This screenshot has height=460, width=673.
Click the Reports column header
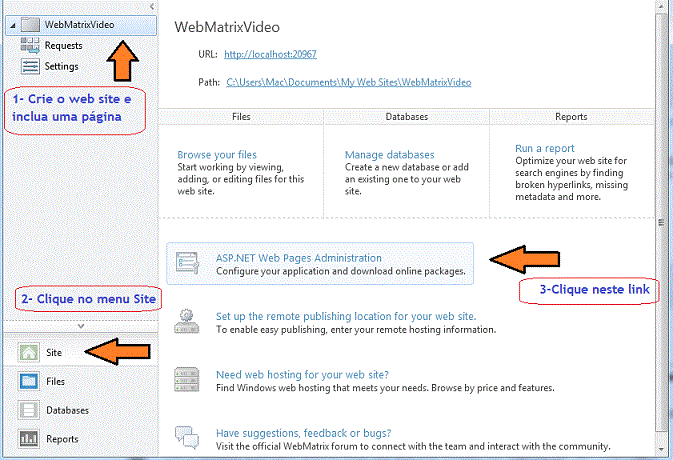coord(571,117)
